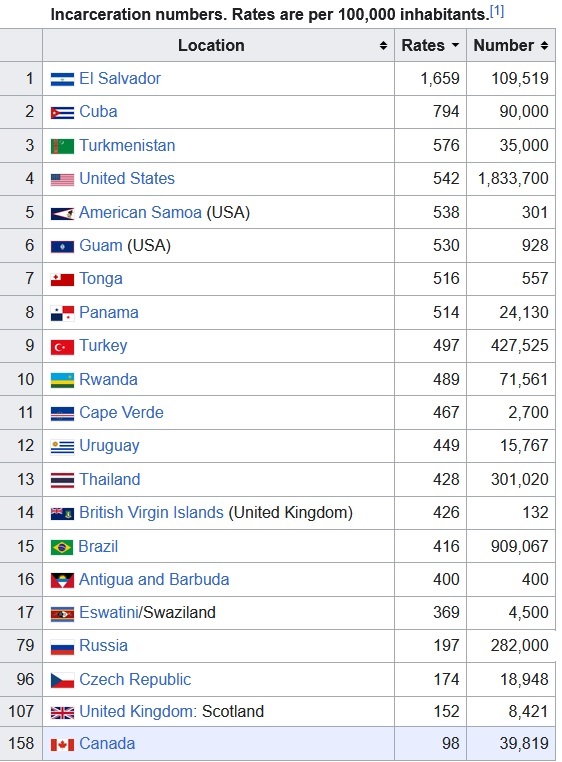
Task: Click the Cuba flag icon
Action: coord(62,113)
